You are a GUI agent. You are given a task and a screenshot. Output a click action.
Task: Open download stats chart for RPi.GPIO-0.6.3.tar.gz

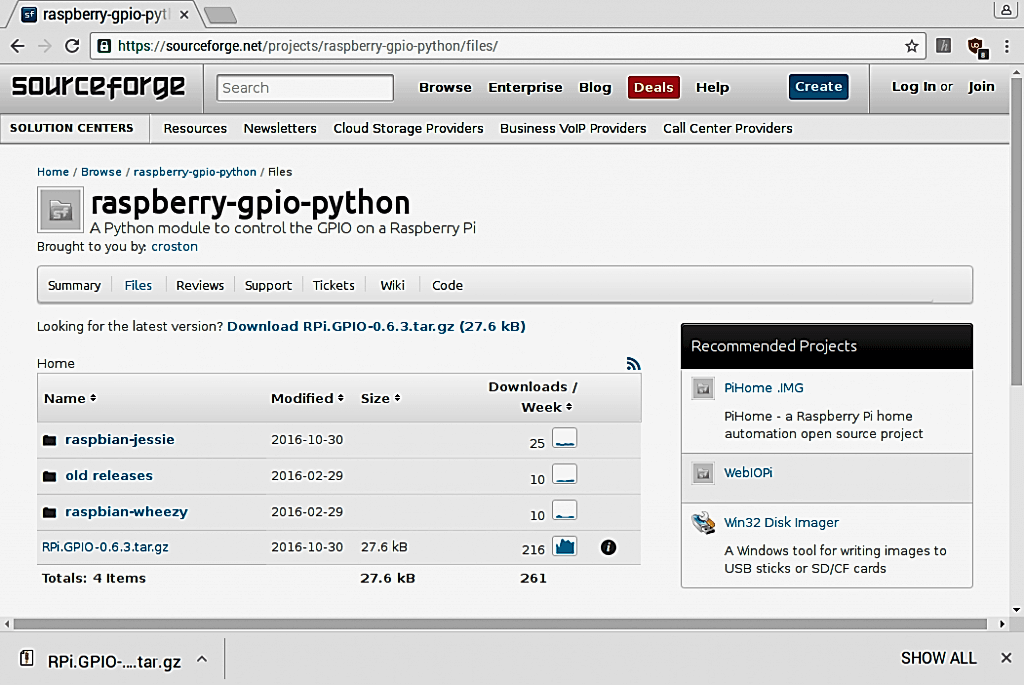click(564, 547)
